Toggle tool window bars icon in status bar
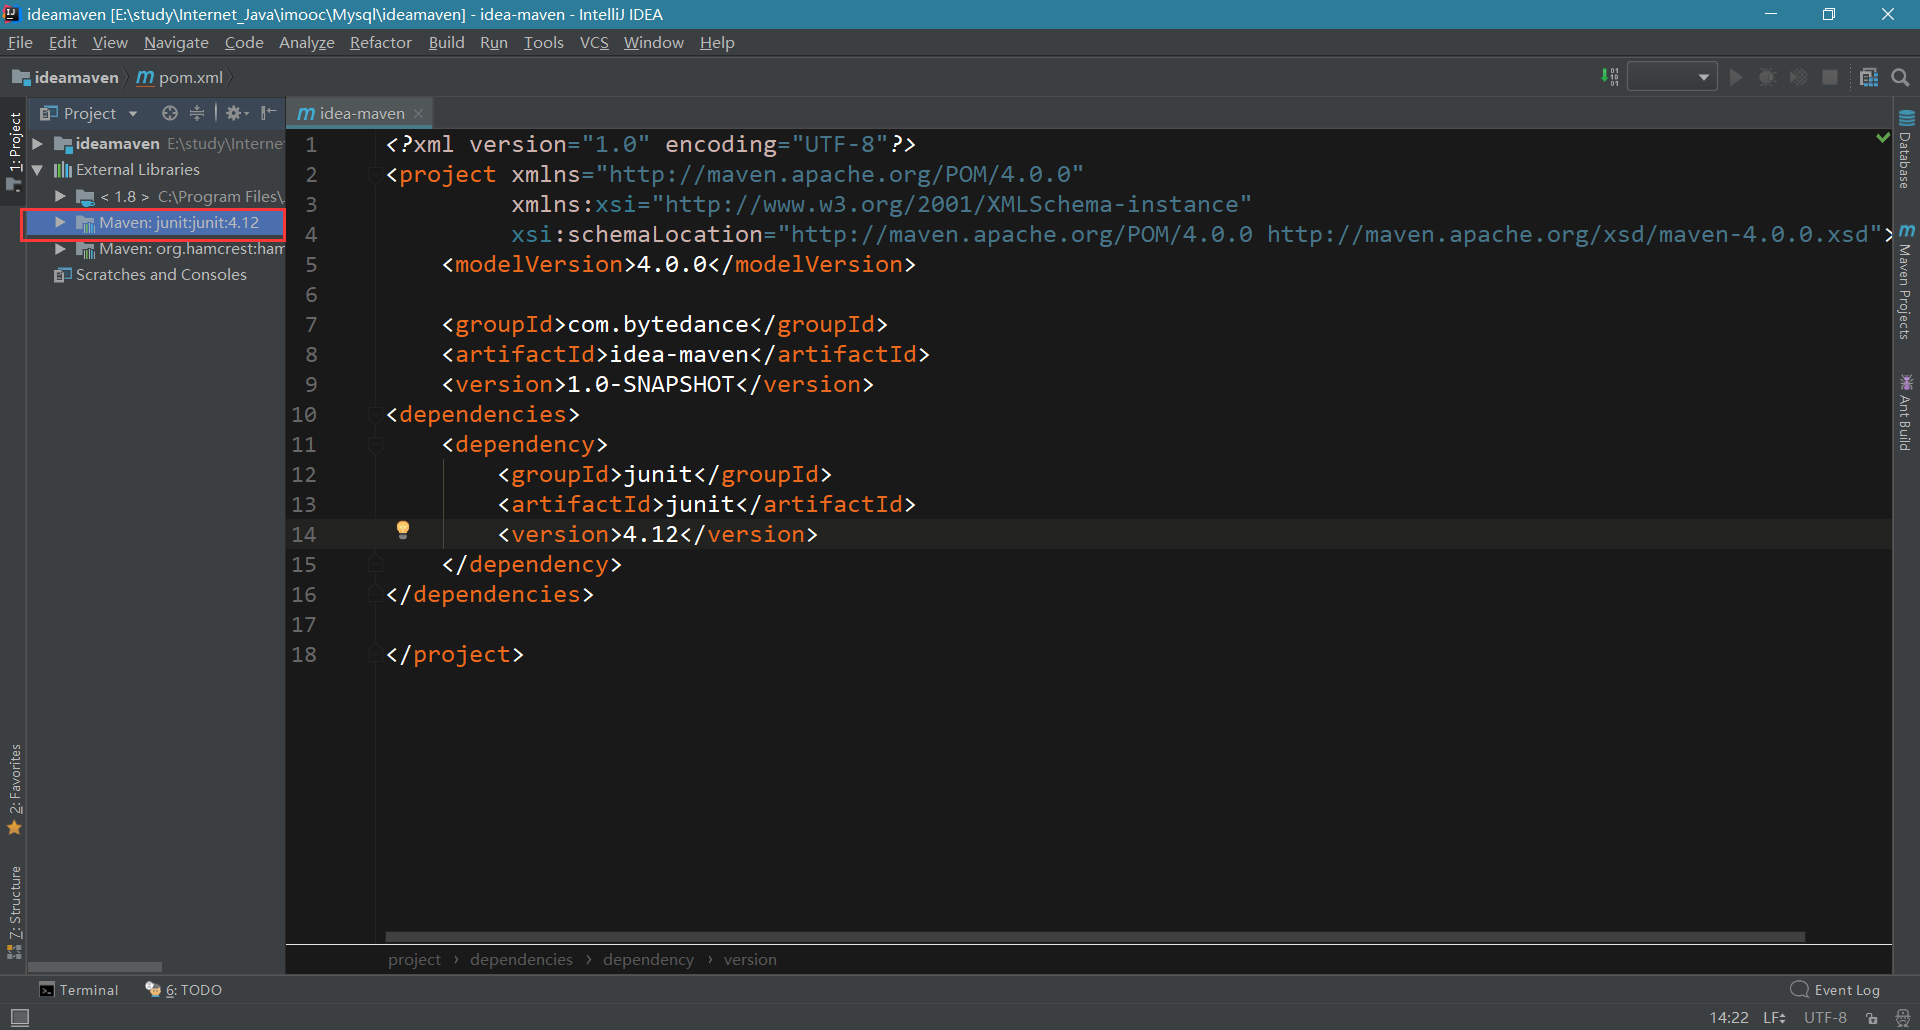Viewport: 1920px width, 1030px height. coord(19,1017)
